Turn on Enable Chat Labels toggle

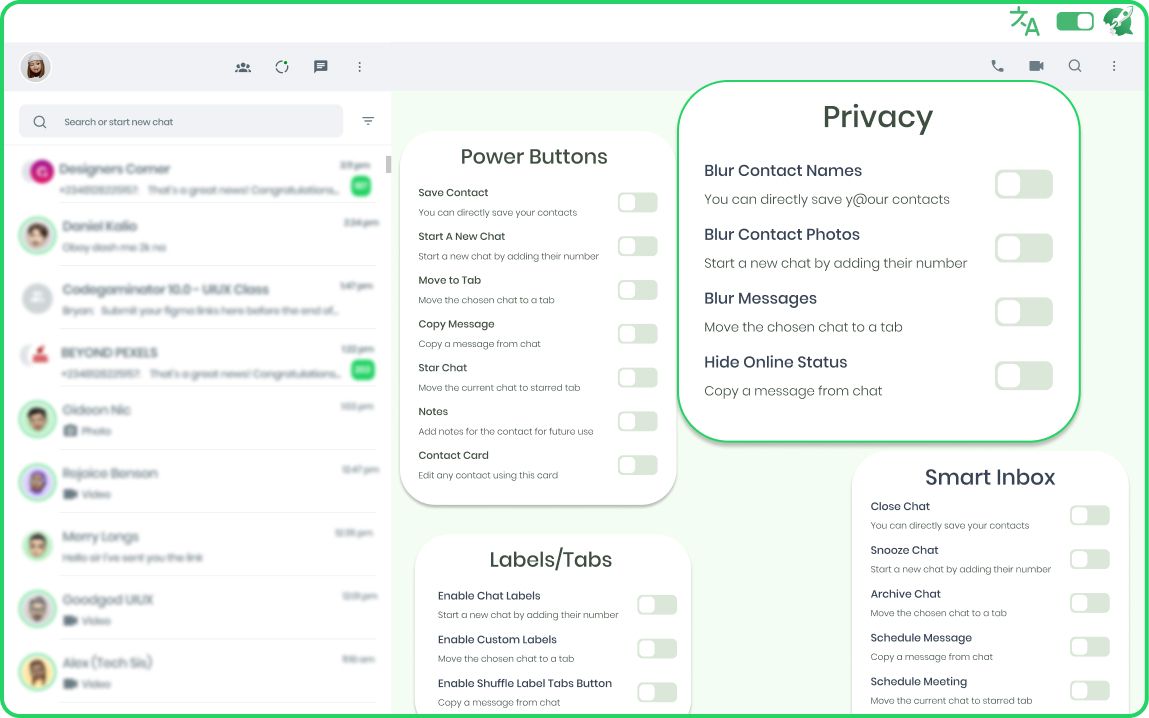click(x=657, y=605)
